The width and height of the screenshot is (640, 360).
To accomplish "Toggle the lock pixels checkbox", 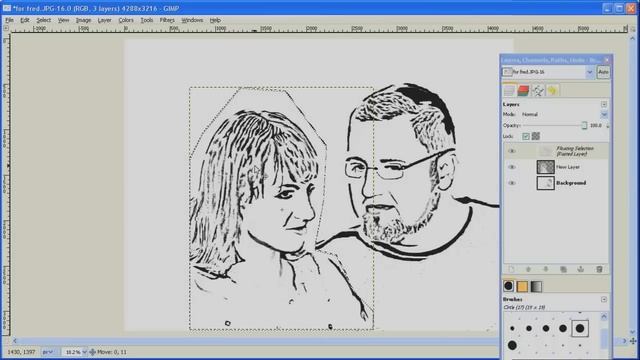I will (x=526, y=136).
